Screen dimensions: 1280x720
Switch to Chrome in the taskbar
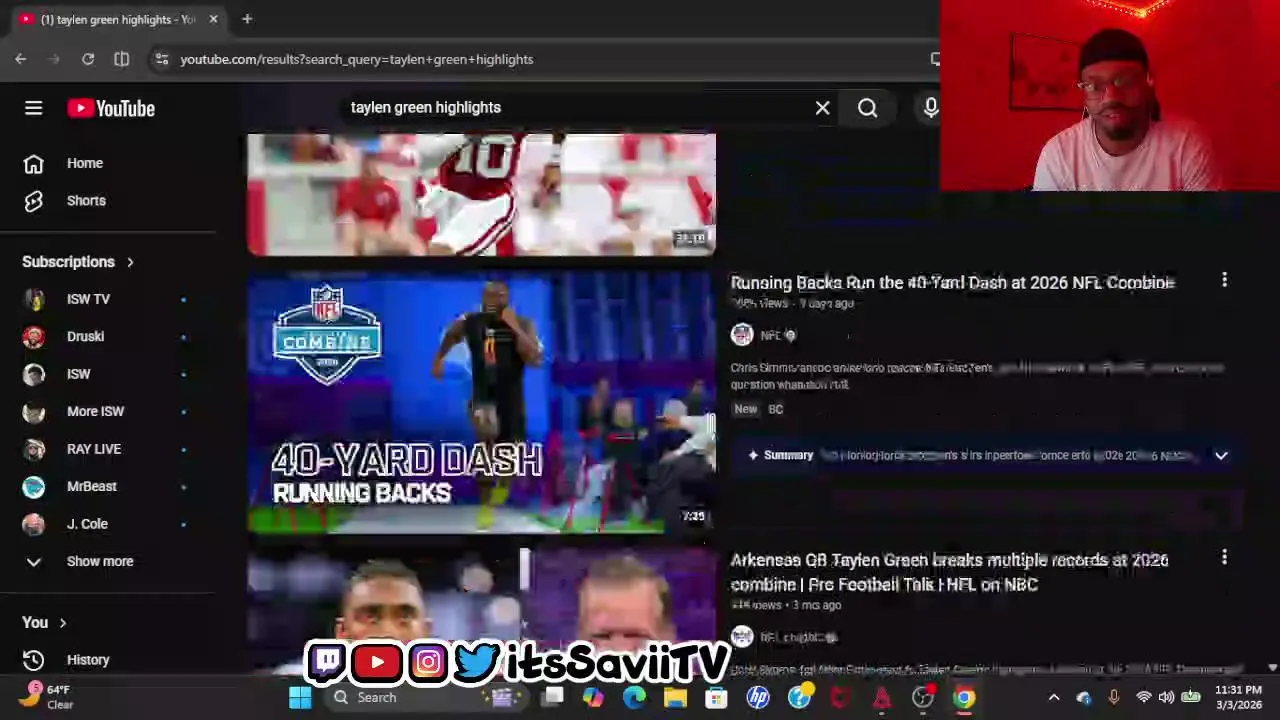(964, 697)
